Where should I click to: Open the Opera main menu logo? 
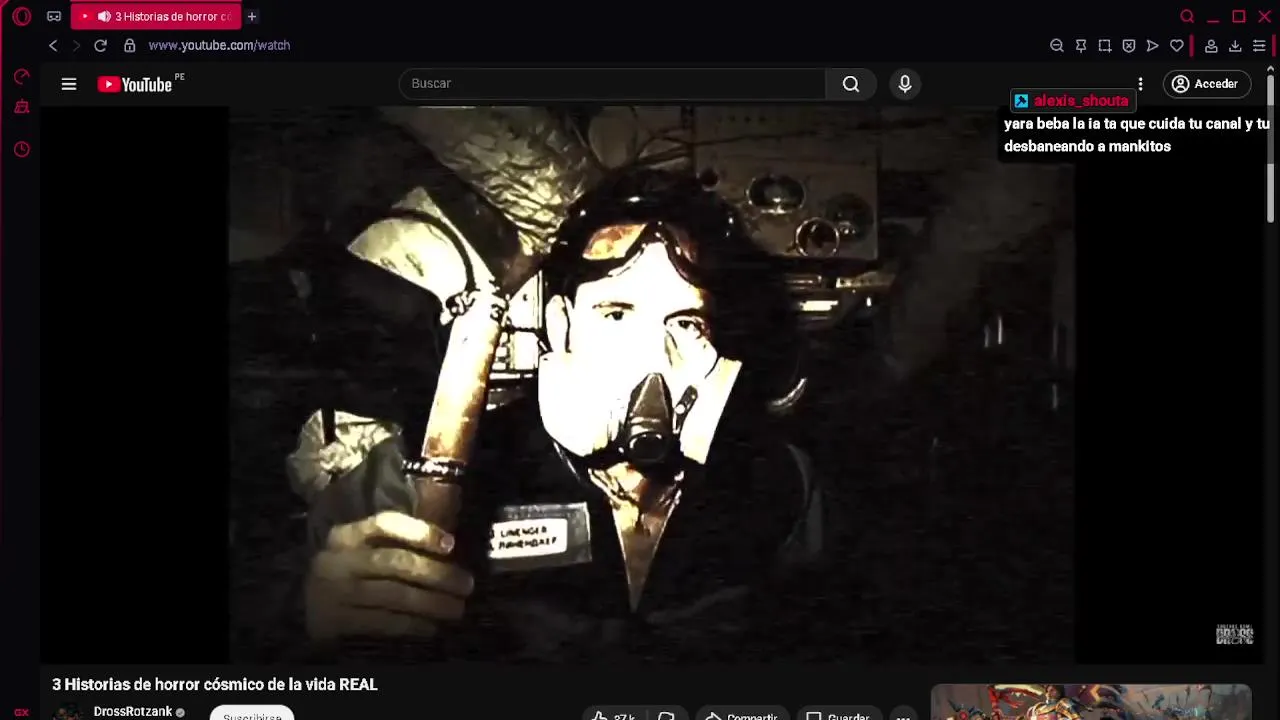[21, 17]
